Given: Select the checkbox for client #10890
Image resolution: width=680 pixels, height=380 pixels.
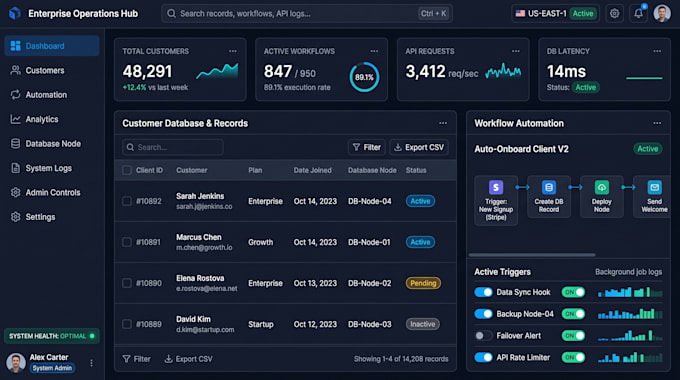Looking at the screenshot, I should [x=127, y=283].
